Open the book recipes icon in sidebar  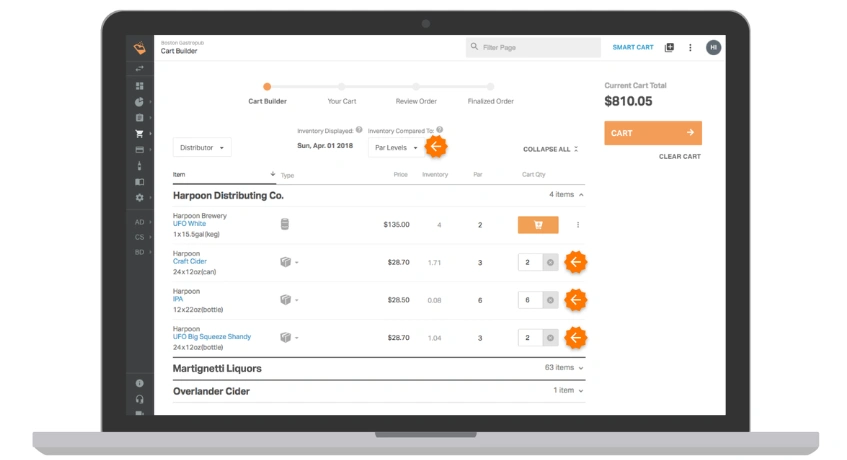139,182
